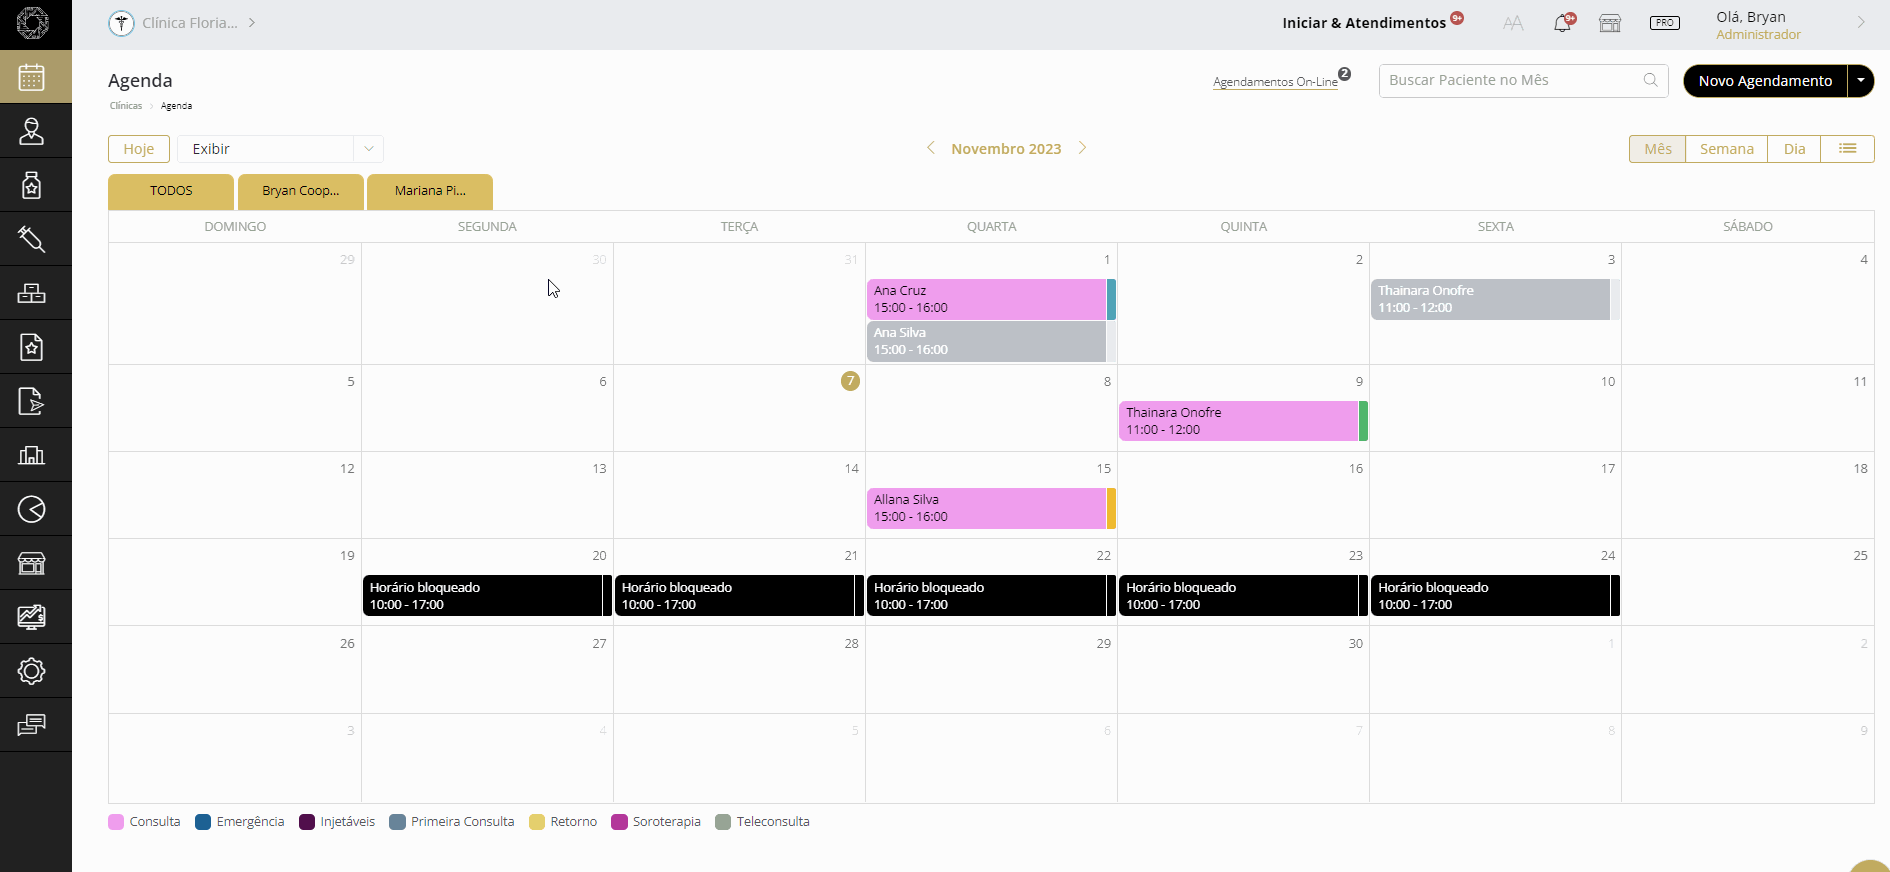Click the AA font size icon
This screenshot has width=1890, height=872.
point(1513,23)
